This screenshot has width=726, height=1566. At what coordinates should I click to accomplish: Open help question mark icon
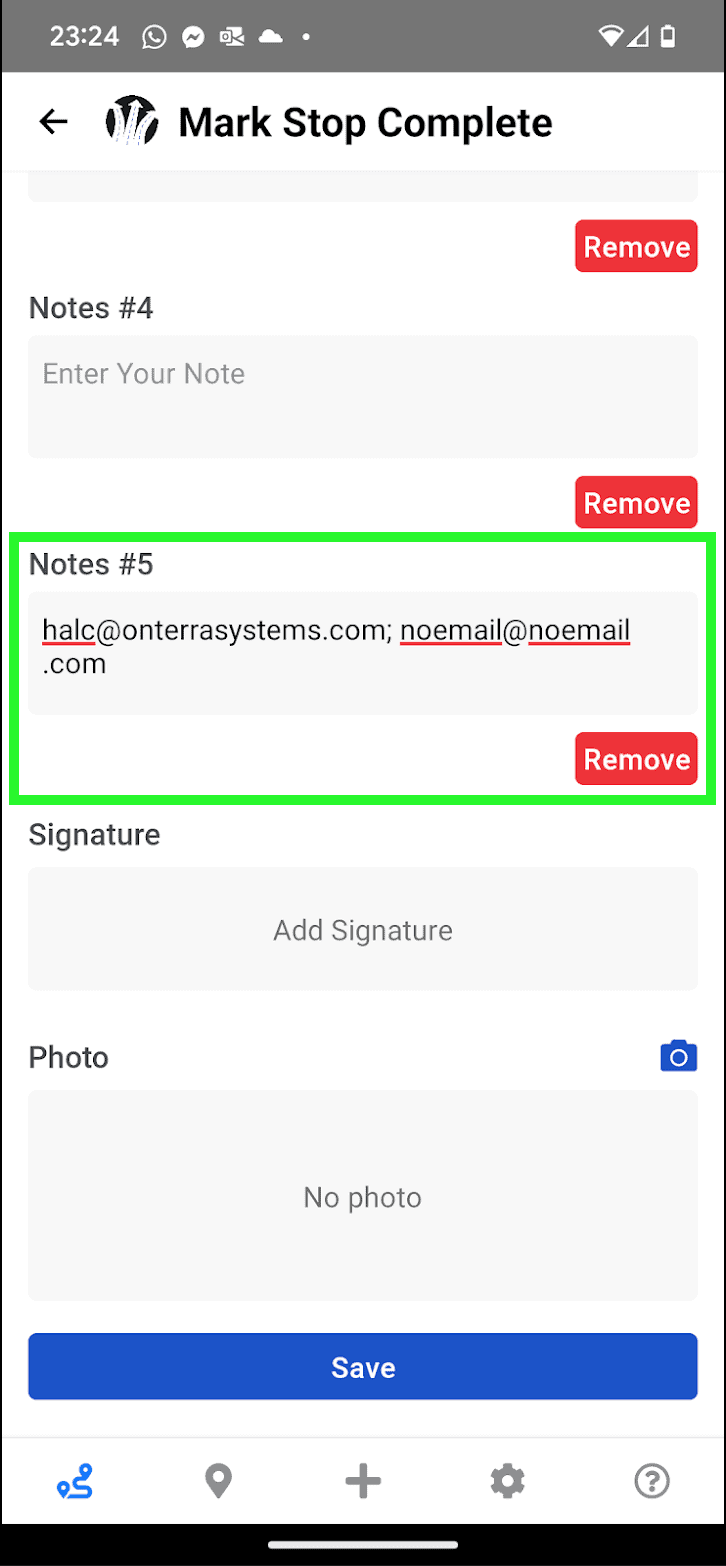click(652, 1481)
